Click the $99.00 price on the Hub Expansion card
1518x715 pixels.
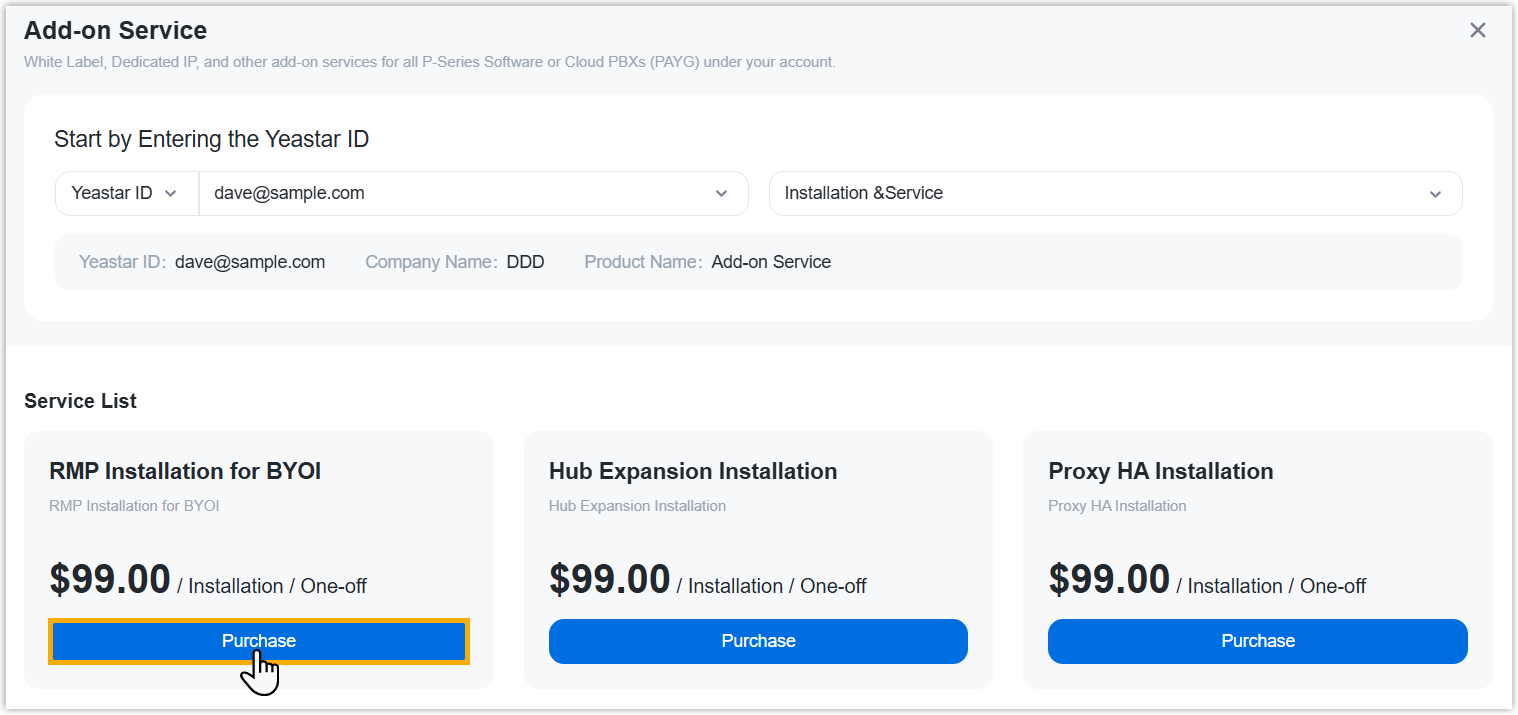[x=610, y=580]
